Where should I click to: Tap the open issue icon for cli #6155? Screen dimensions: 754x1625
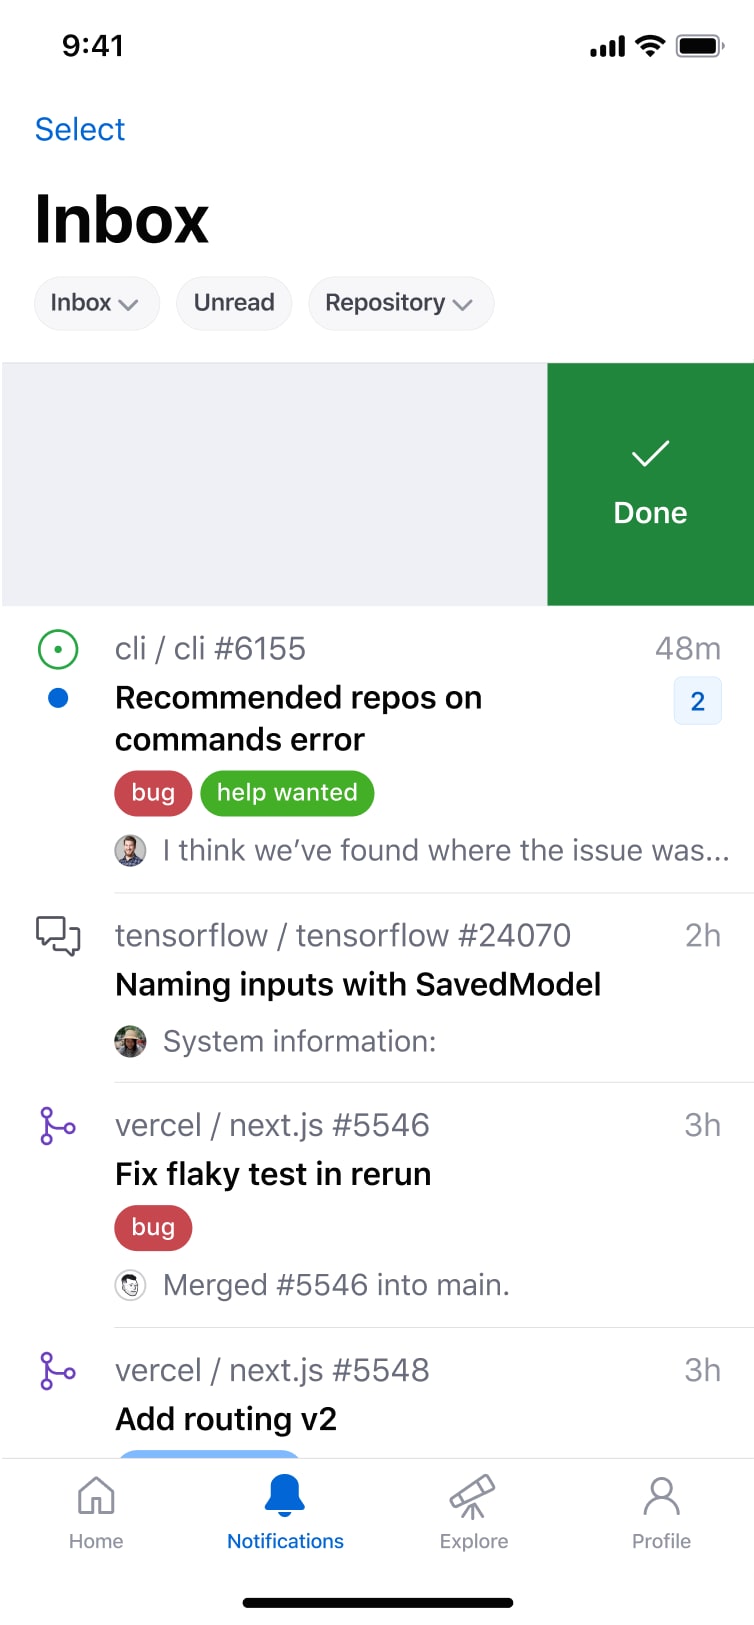[x=57, y=649]
